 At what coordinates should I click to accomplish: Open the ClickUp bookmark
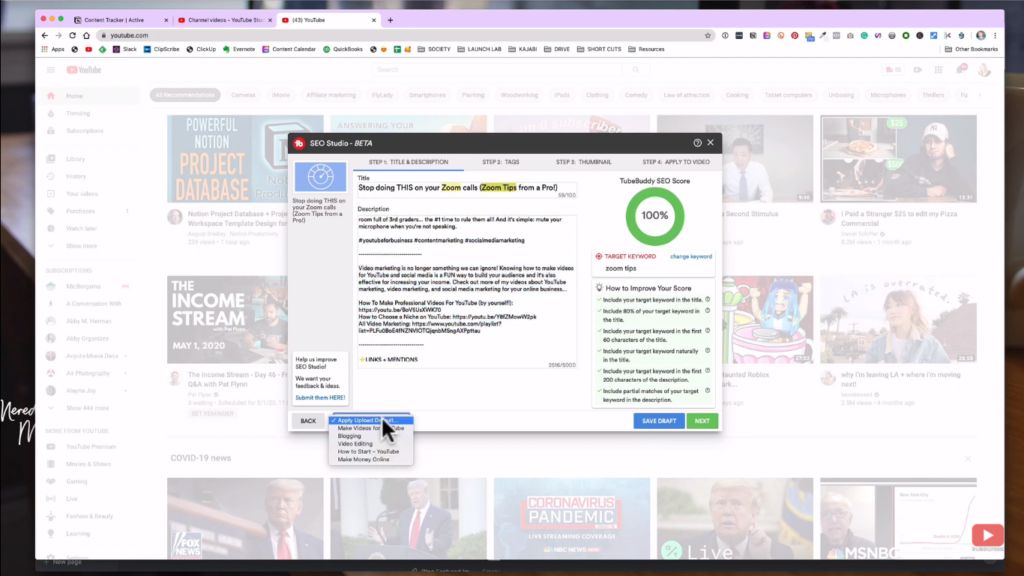(x=201, y=49)
